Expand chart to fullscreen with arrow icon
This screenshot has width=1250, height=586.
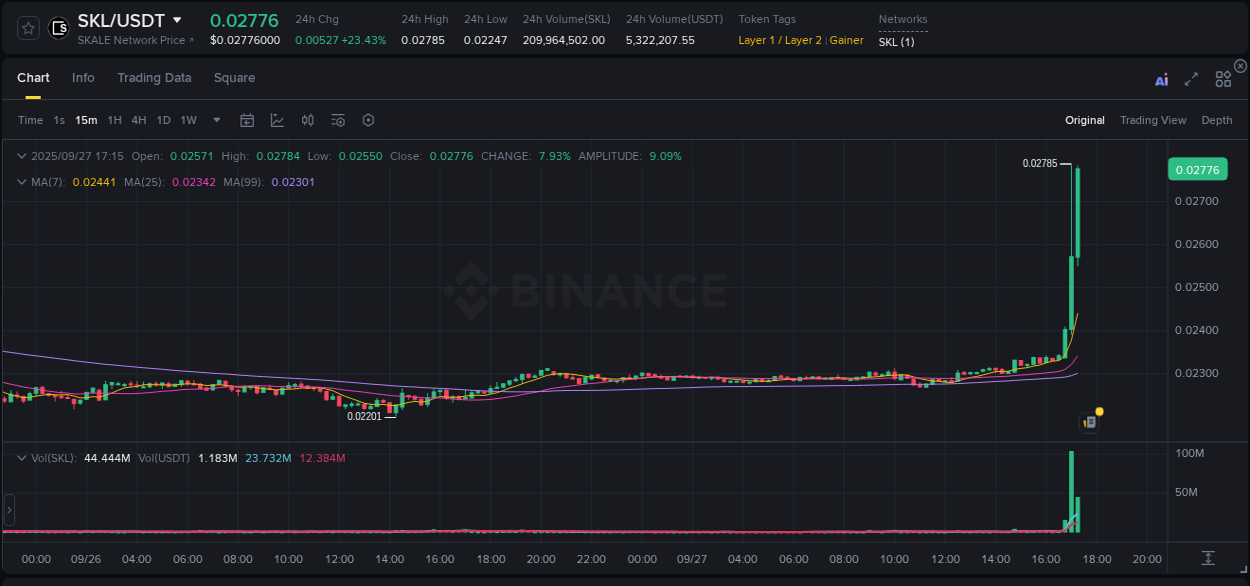[x=1191, y=79]
